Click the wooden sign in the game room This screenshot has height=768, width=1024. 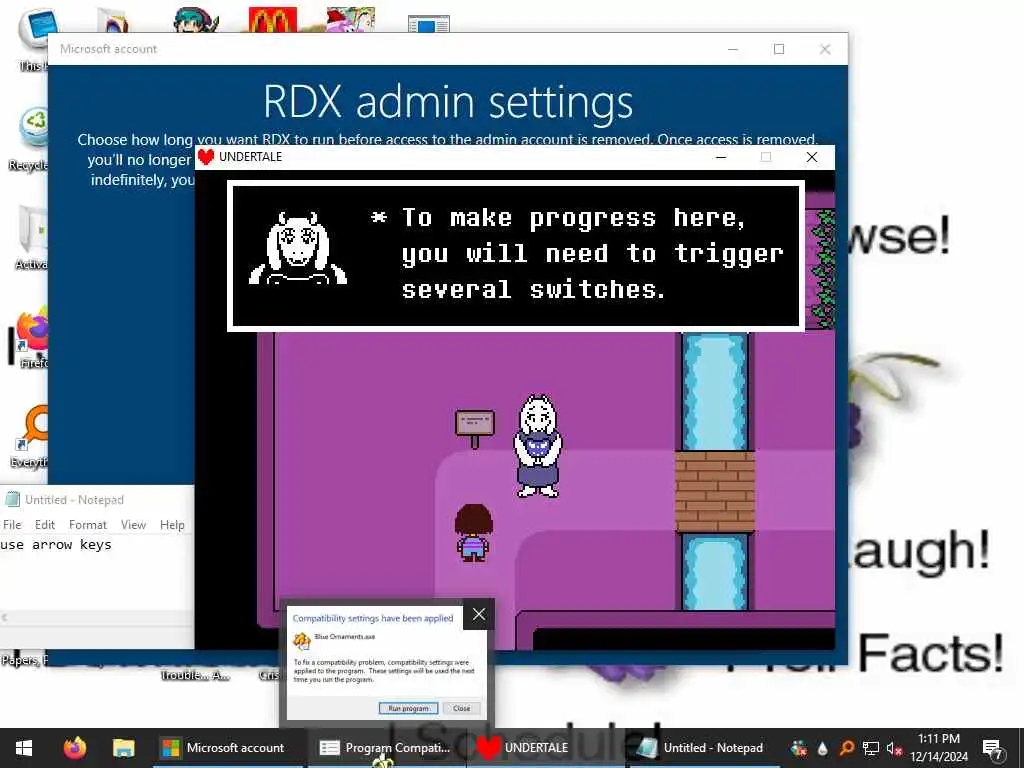point(475,428)
